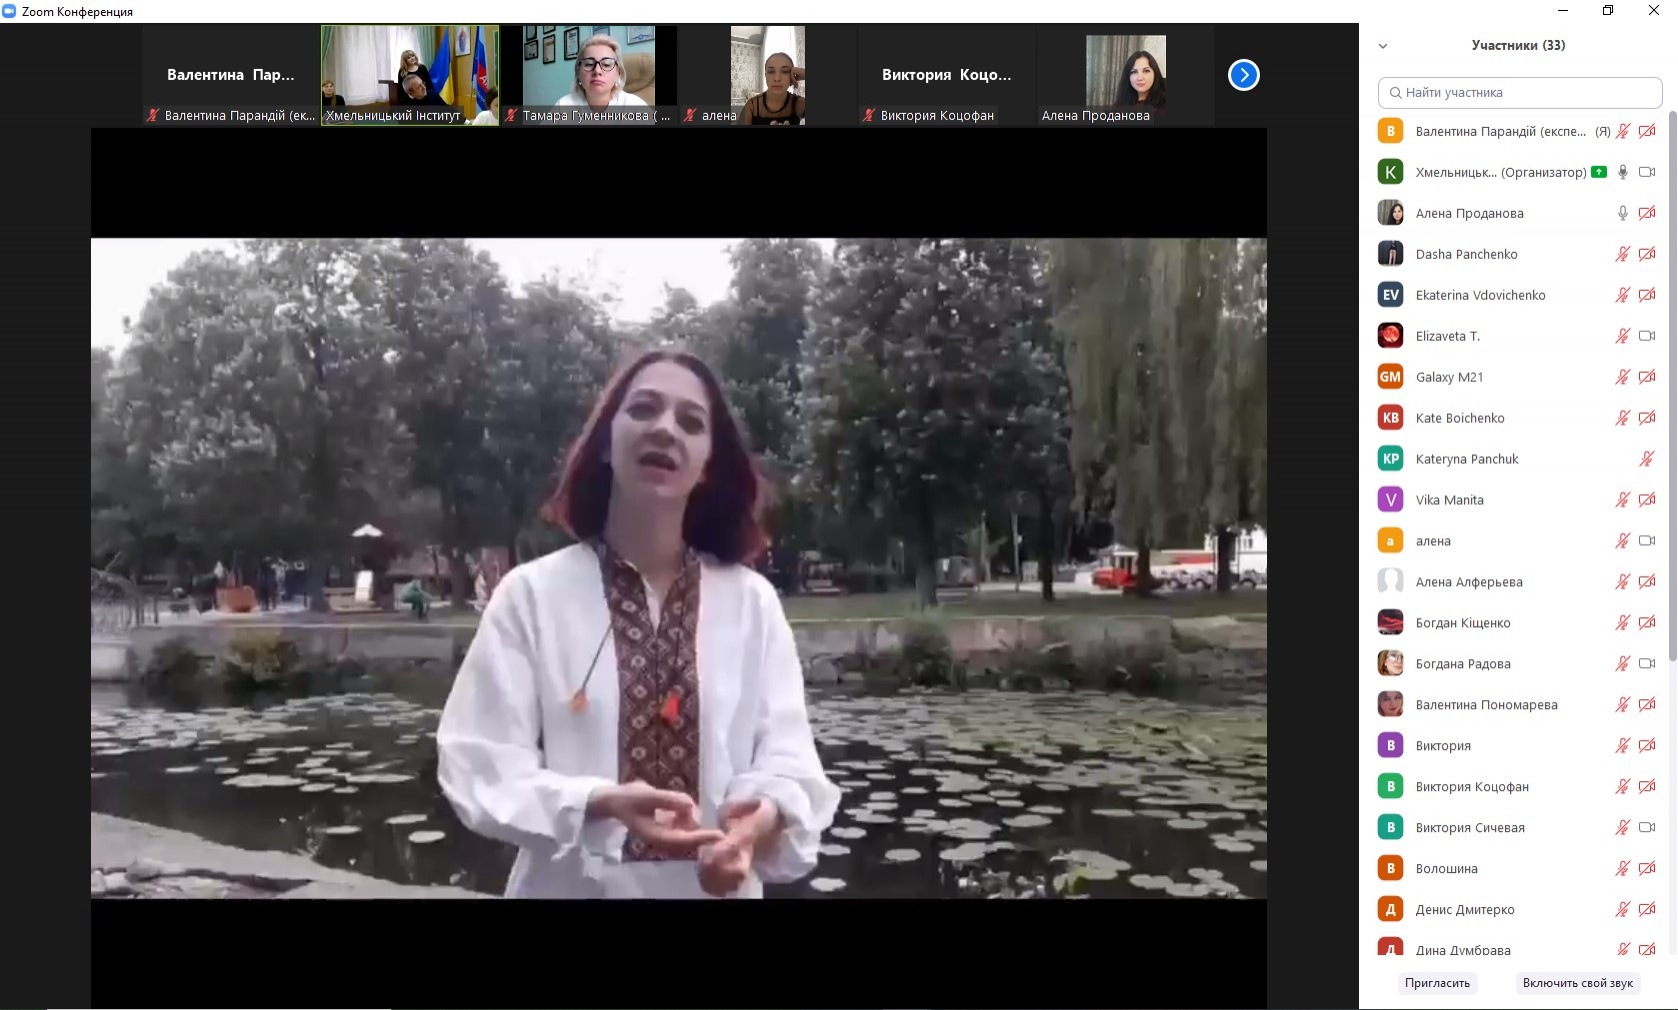Click the disabled camera icon for Galaxy M21
The height and width of the screenshot is (1010, 1678).
pos(1647,377)
